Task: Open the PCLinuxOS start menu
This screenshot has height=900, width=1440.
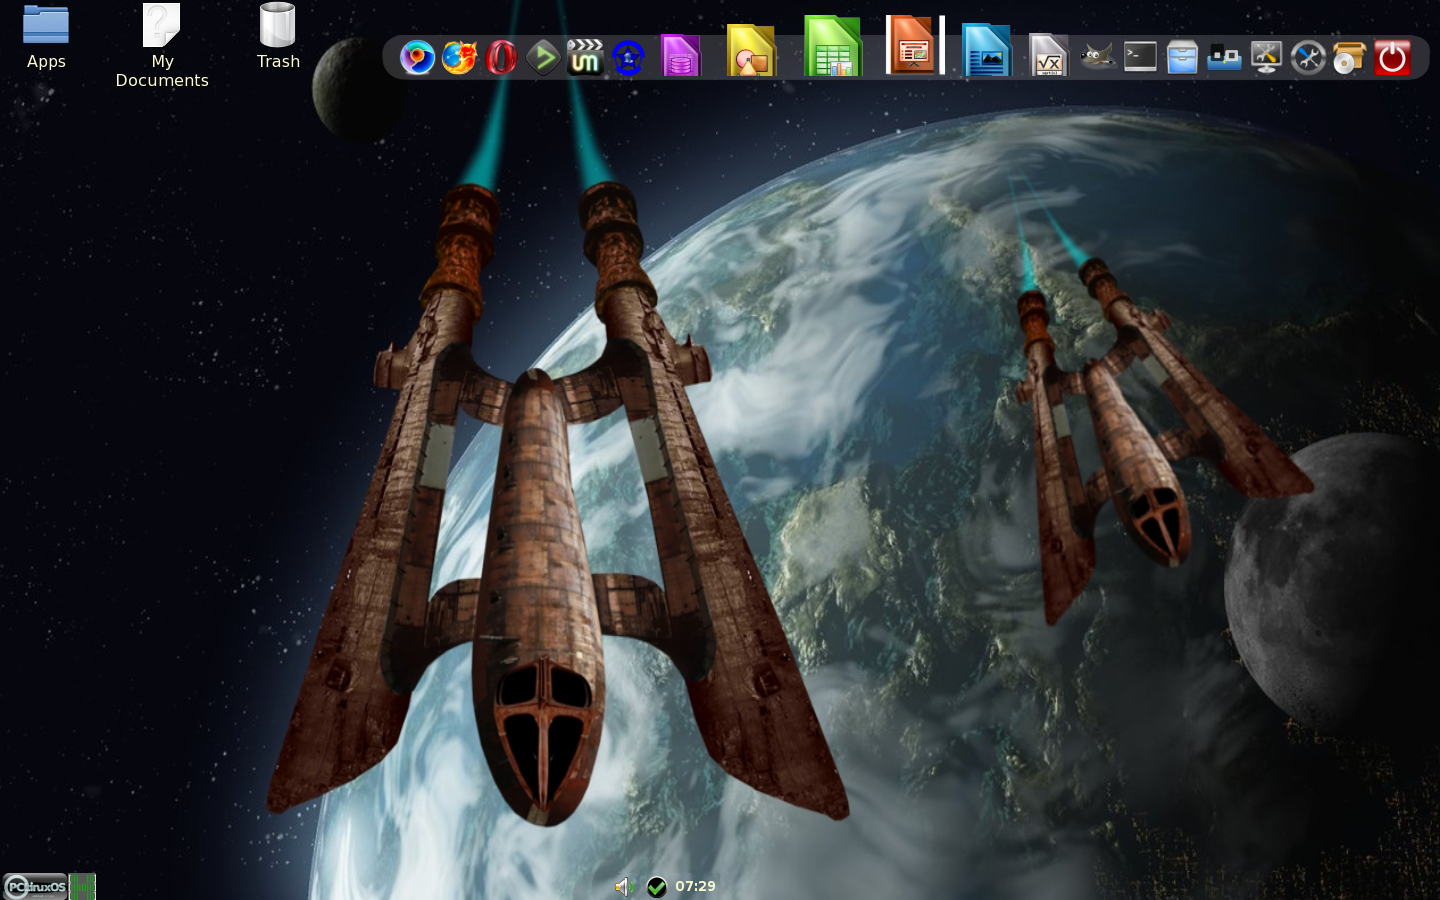Action: pos(35,886)
